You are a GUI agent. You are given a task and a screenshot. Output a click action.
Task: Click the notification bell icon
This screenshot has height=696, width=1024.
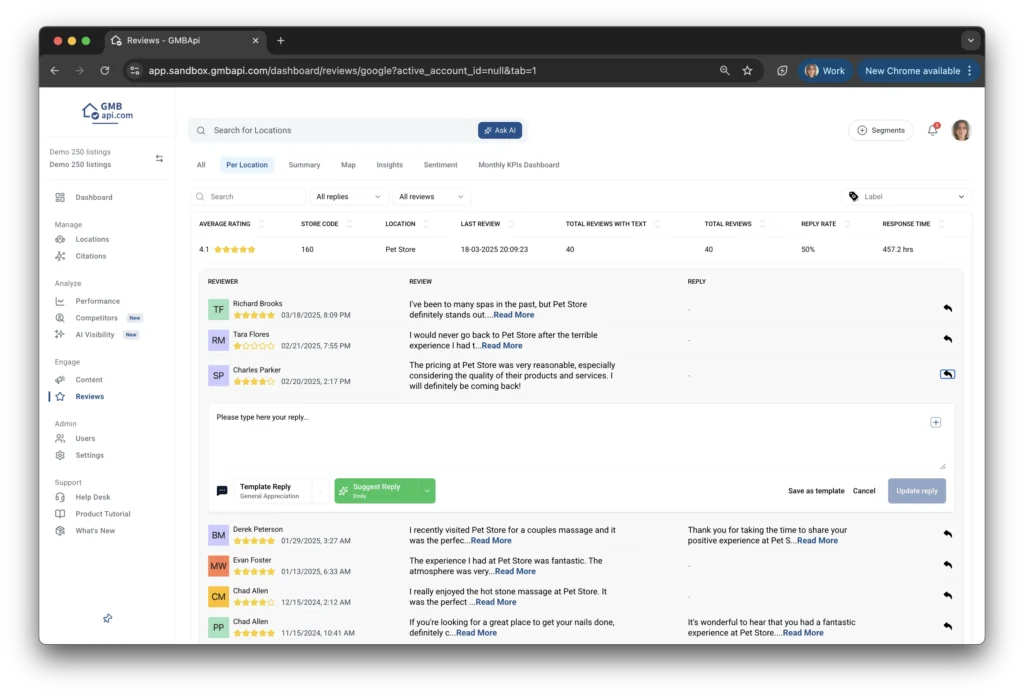click(933, 130)
